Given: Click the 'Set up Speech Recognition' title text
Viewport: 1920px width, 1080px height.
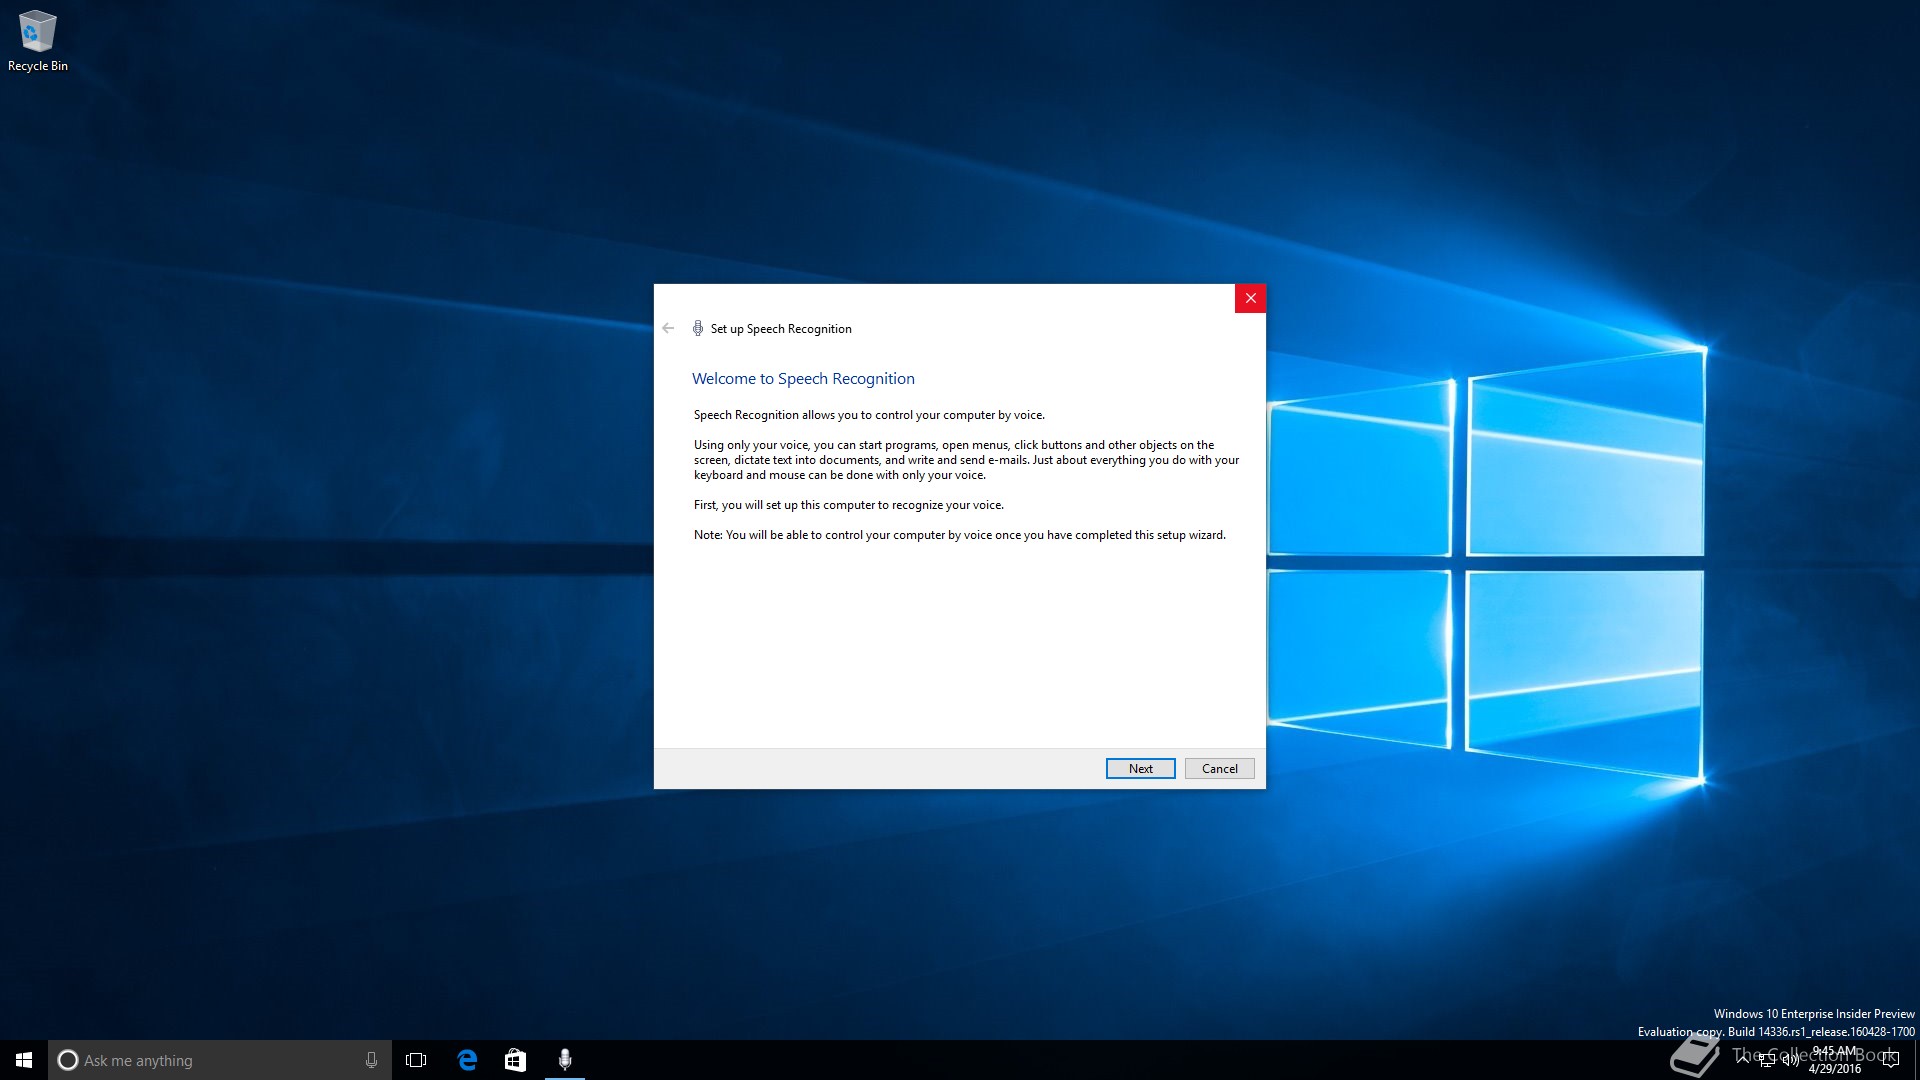Looking at the screenshot, I should [x=781, y=329].
